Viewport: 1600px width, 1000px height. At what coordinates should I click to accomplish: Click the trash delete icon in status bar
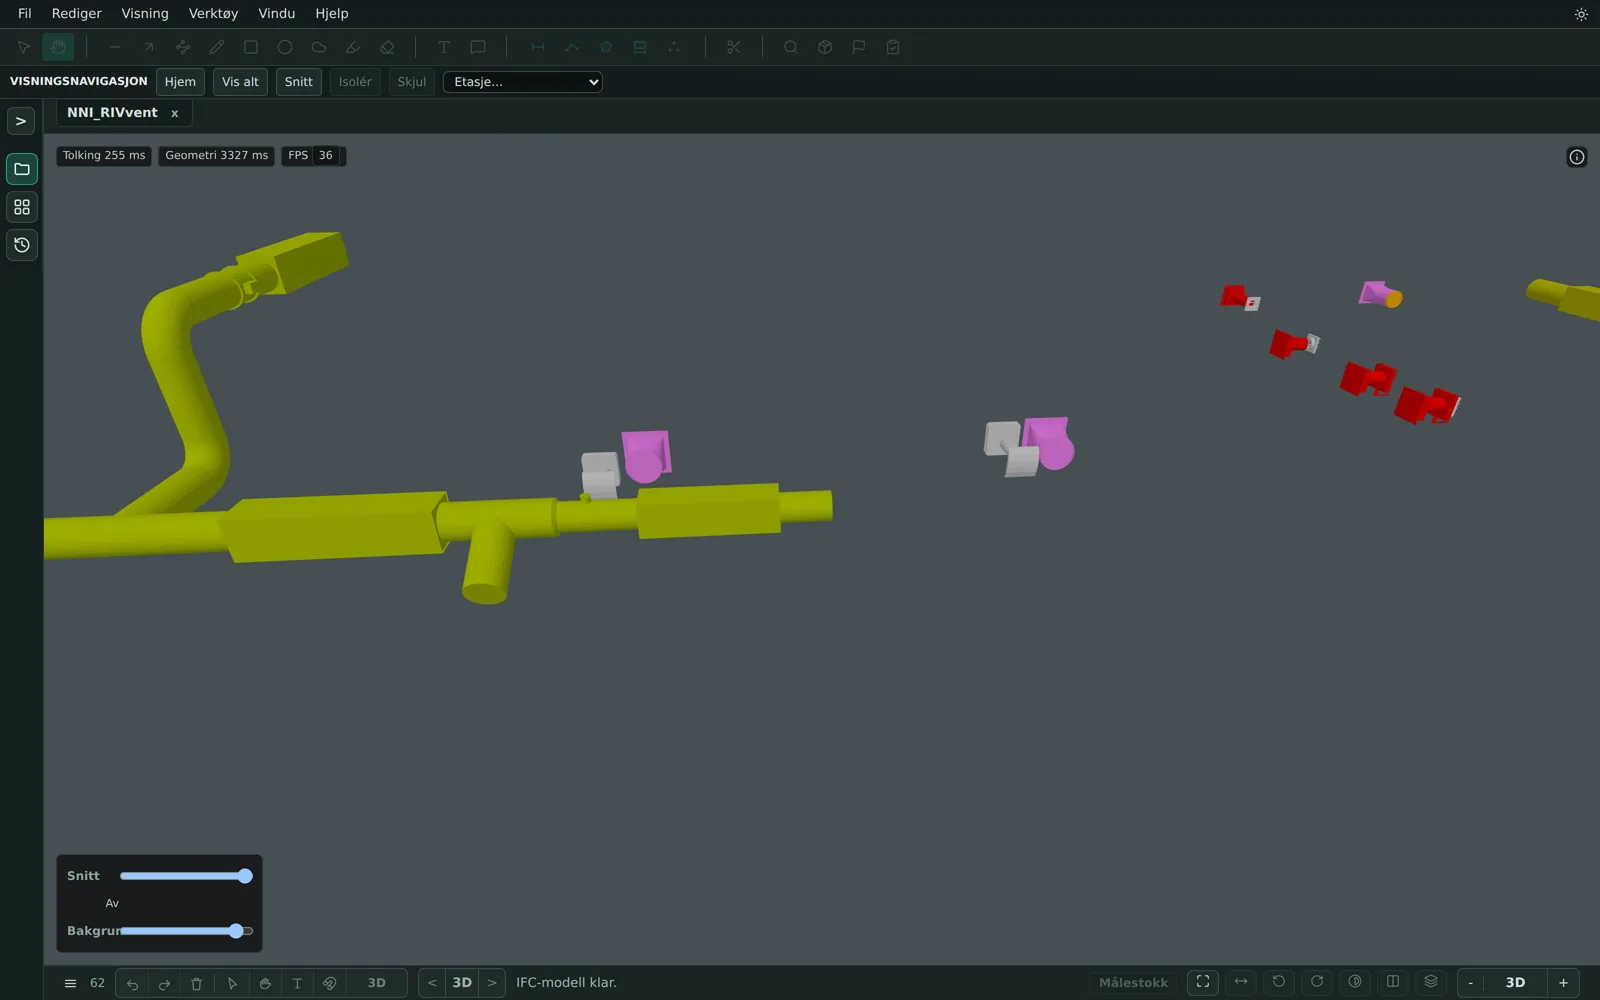click(196, 983)
